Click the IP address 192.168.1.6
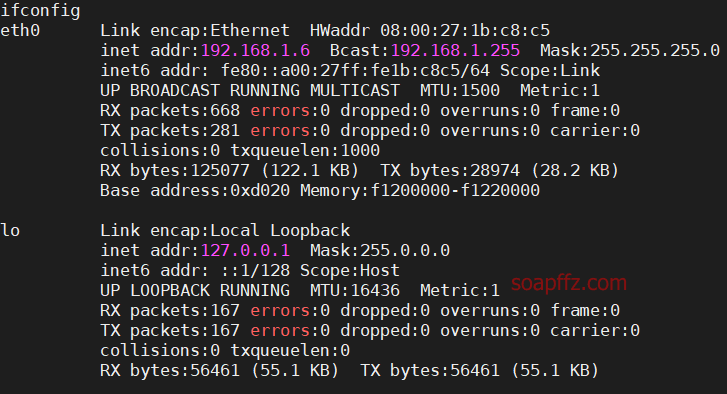The width and height of the screenshot is (727, 394). tap(255, 51)
